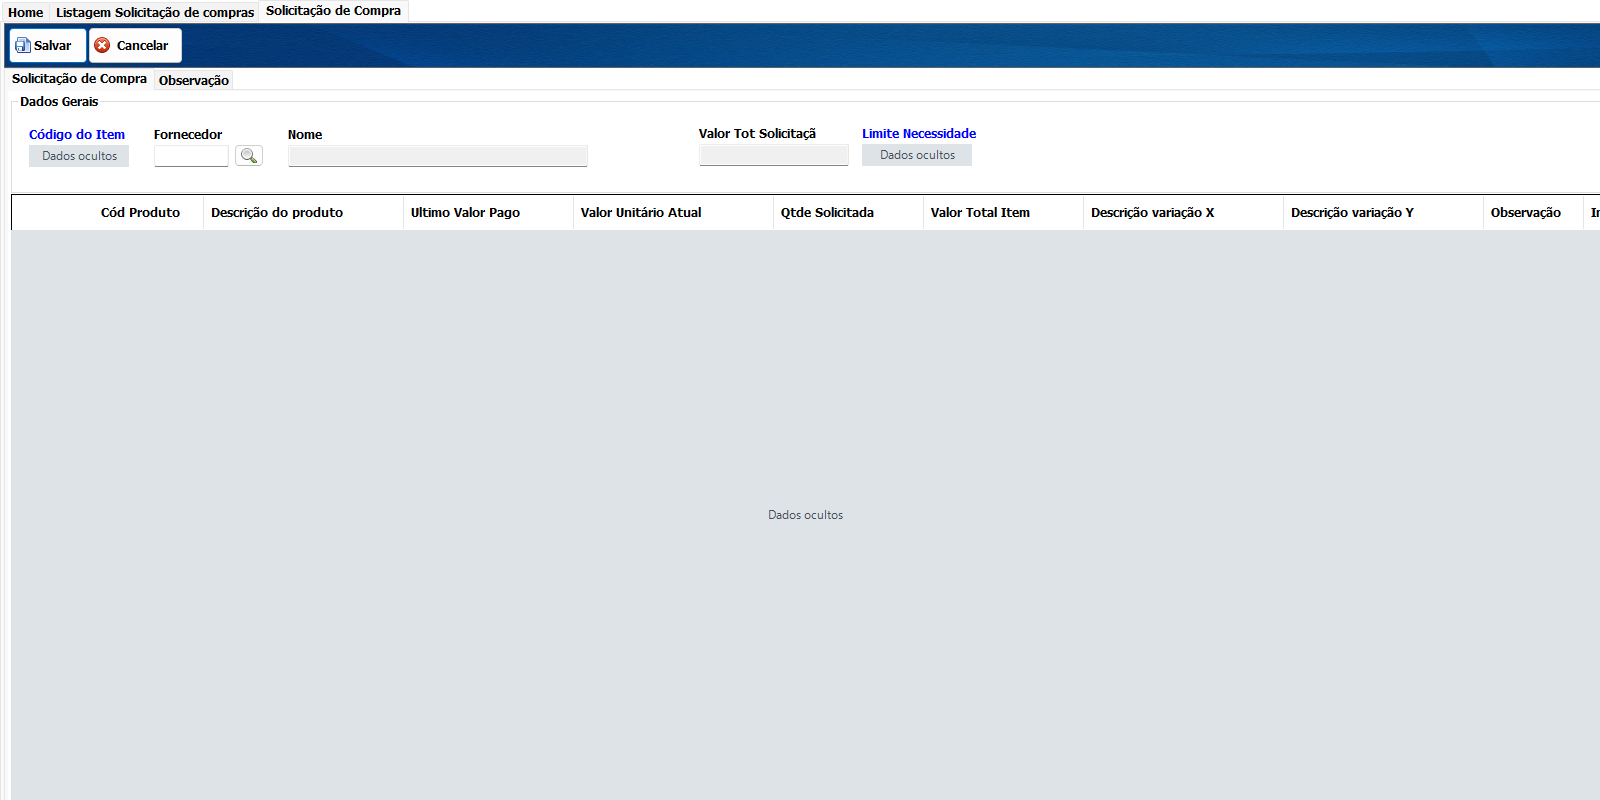The height and width of the screenshot is (800, 1600).
Task: Open the Fornecedor search magnifier icon
Action: (x=249, y=156)
